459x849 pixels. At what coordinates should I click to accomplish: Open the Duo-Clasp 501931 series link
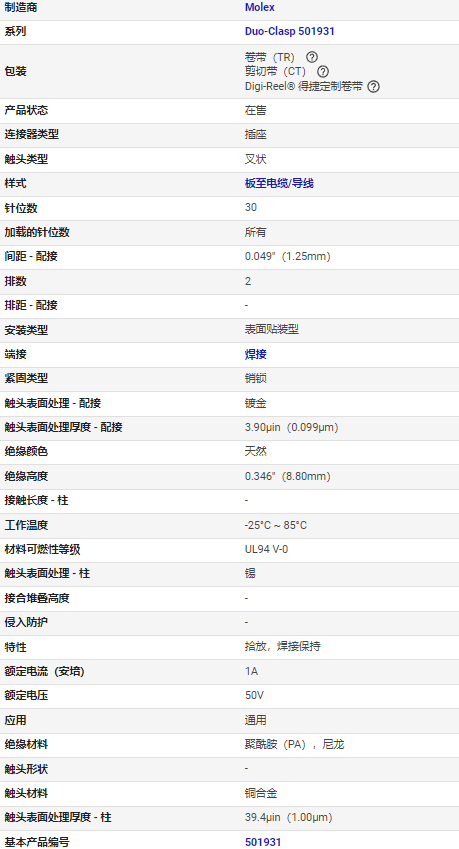[x=290, y=31]
